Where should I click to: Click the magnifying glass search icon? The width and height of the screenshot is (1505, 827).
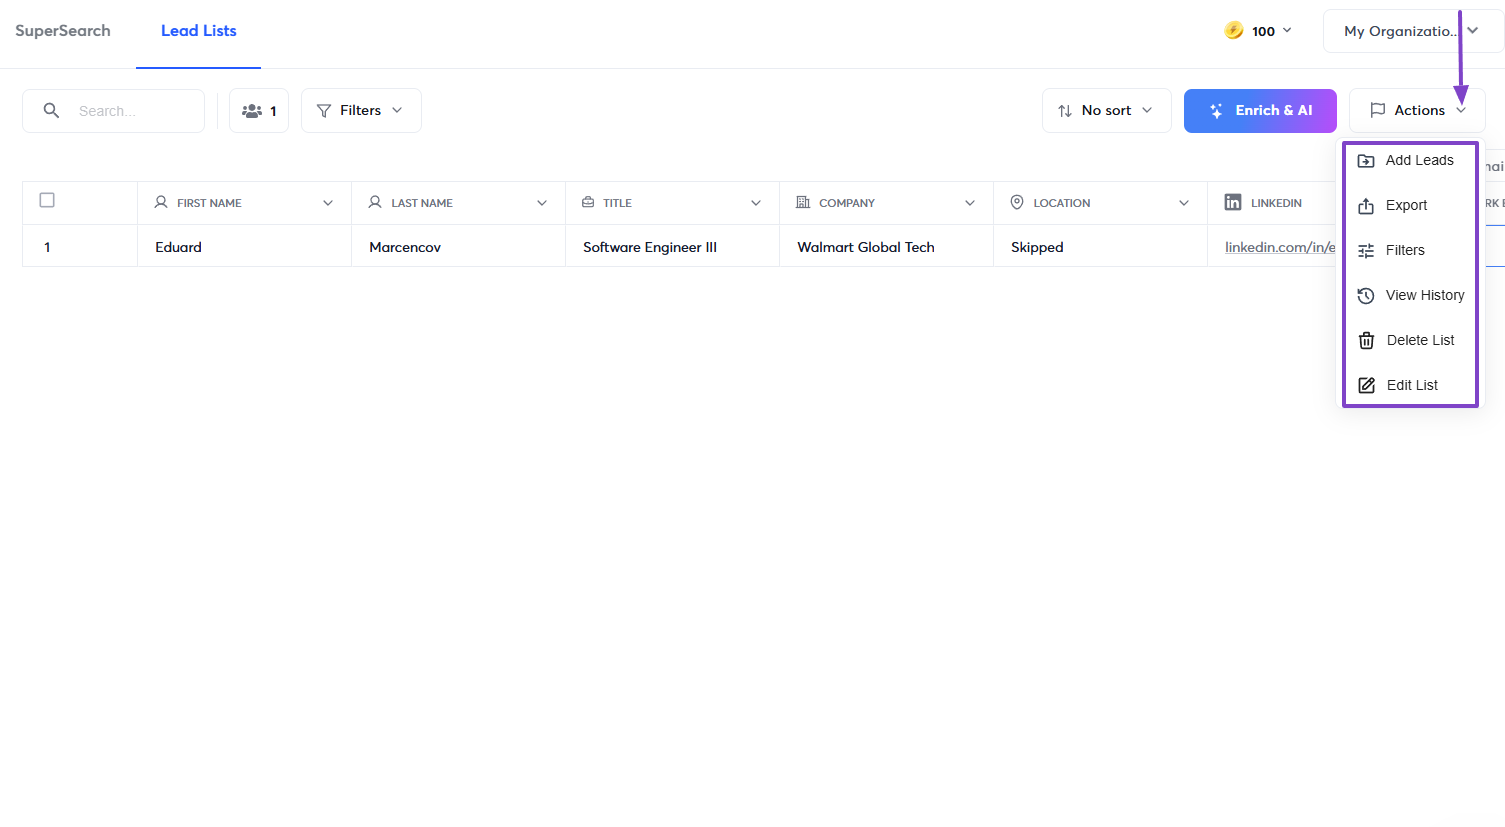pyautogui.click(x=51, y=110)
